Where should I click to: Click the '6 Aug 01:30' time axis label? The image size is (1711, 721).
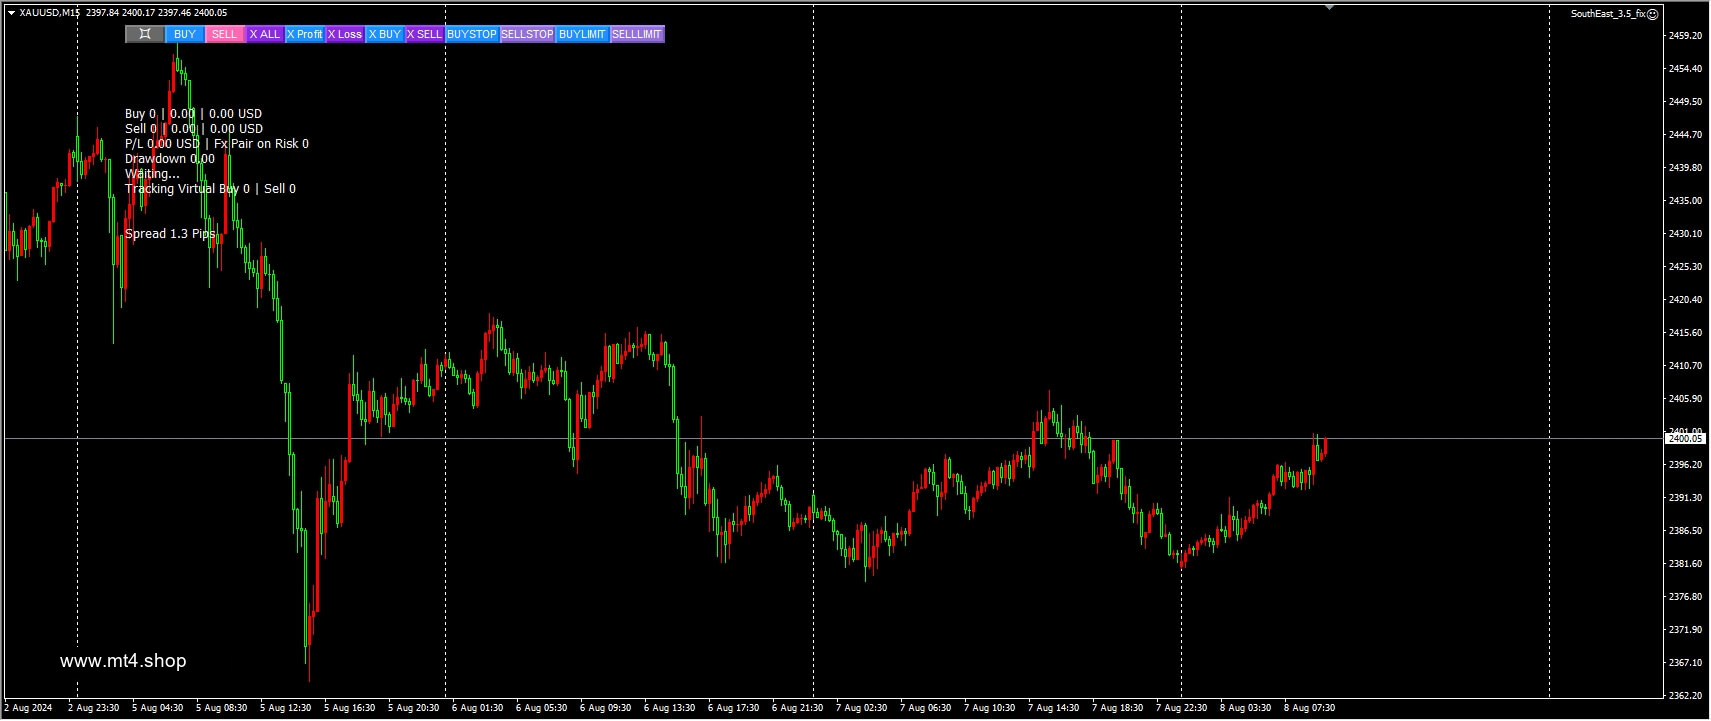pyautogui.click(x=478, y=708)
